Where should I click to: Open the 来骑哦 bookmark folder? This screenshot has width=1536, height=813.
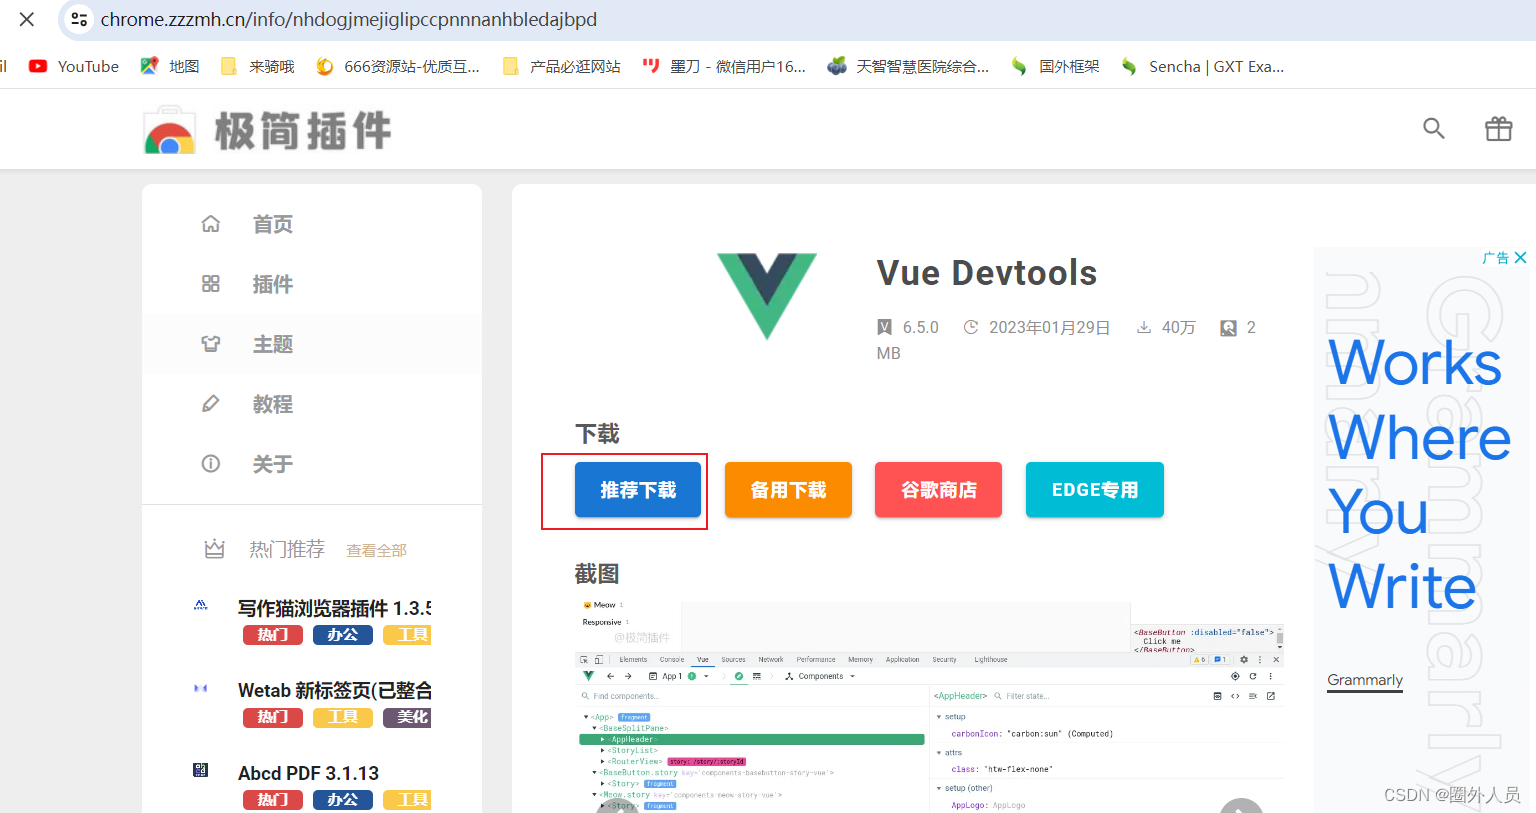click(258, 66)
